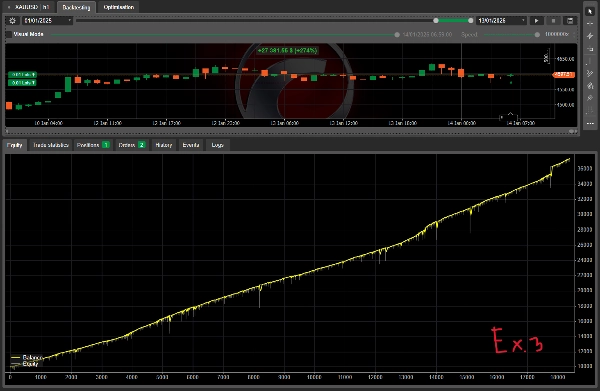
Task: Open backtesting settings gear icon
Action: 12,21
